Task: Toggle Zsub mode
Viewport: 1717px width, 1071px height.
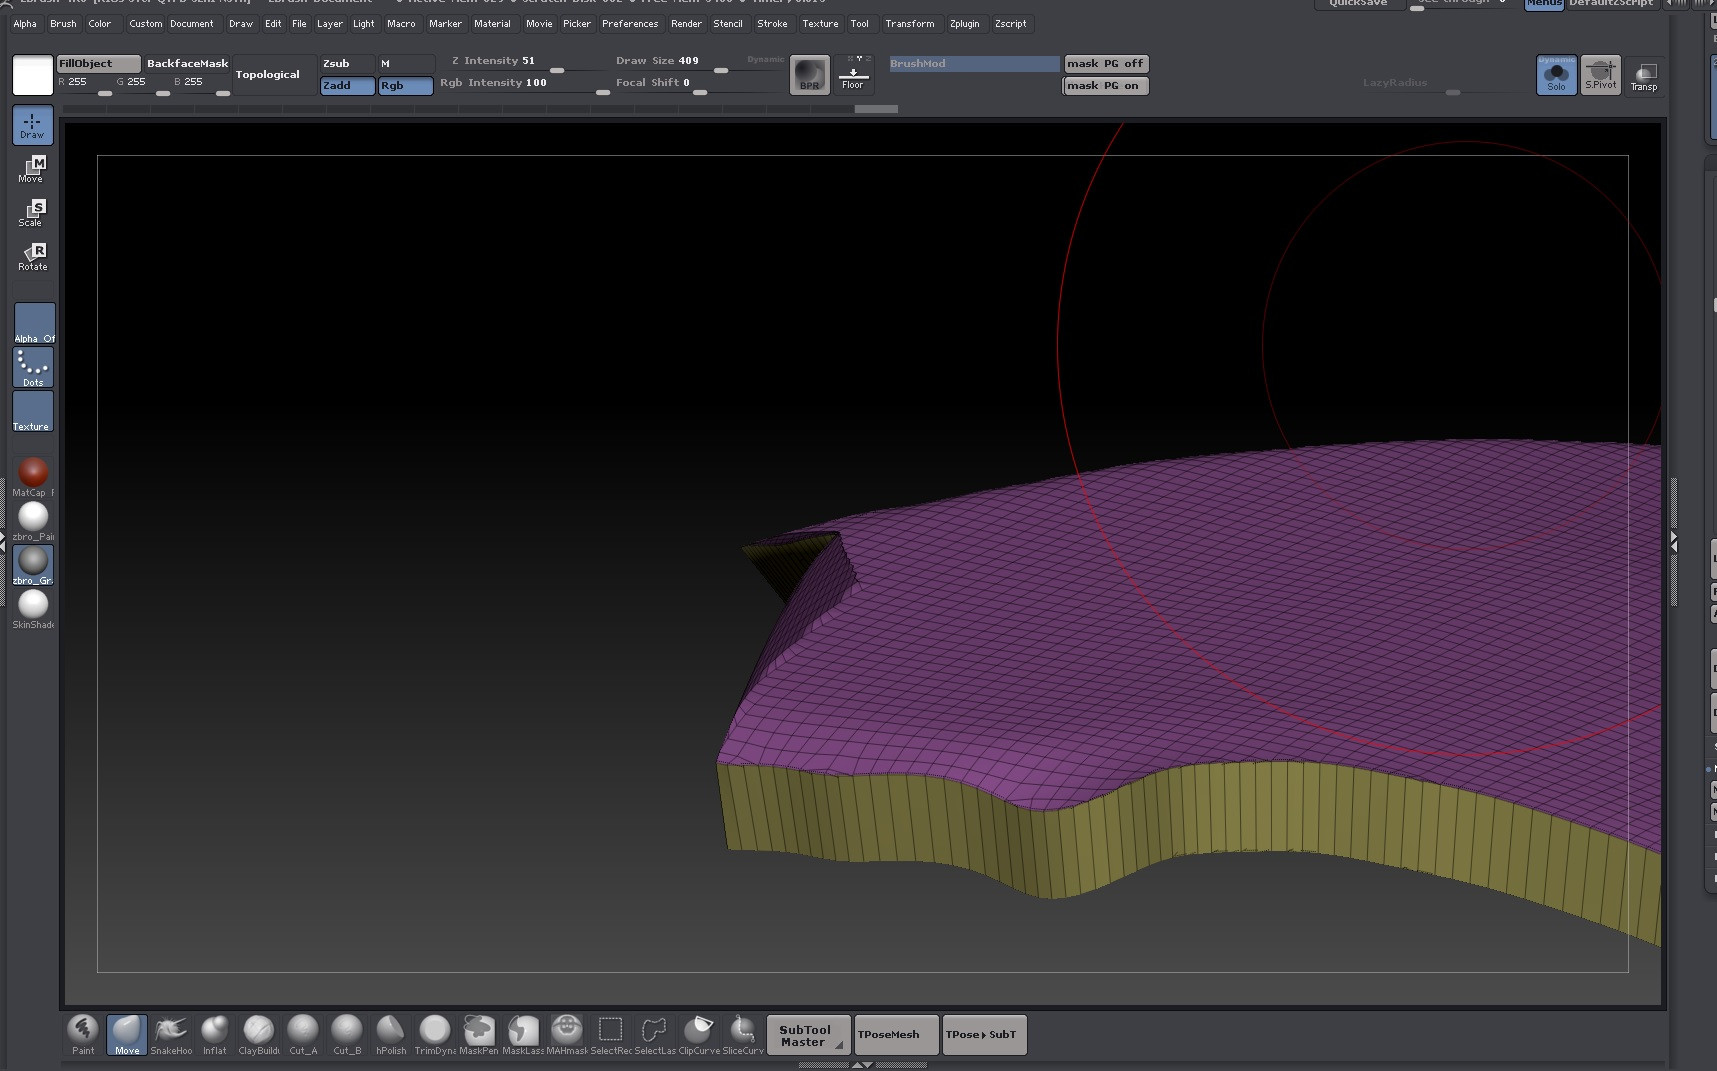Action: tap(347, 64)
